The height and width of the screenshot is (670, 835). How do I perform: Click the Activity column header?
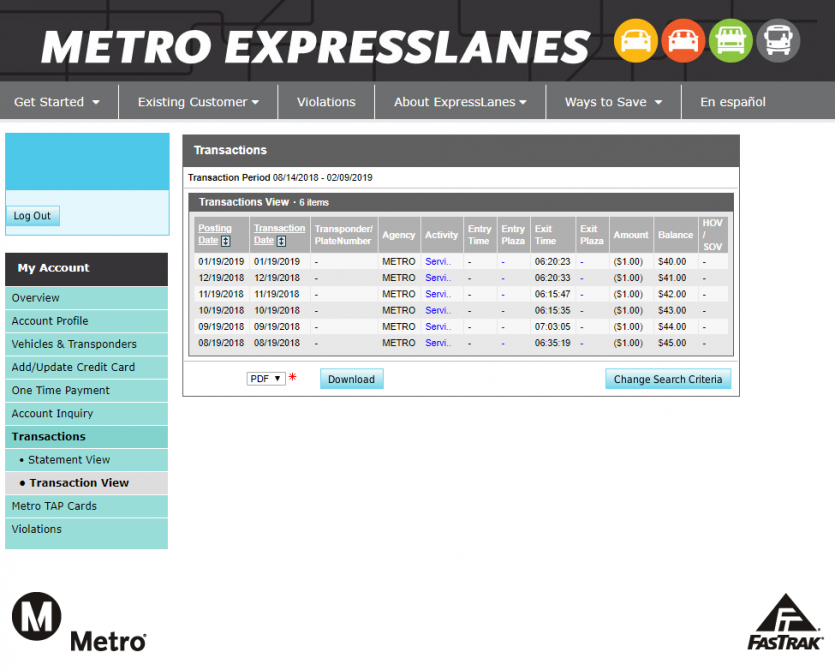pyautogui.click(x=441, y=235)
